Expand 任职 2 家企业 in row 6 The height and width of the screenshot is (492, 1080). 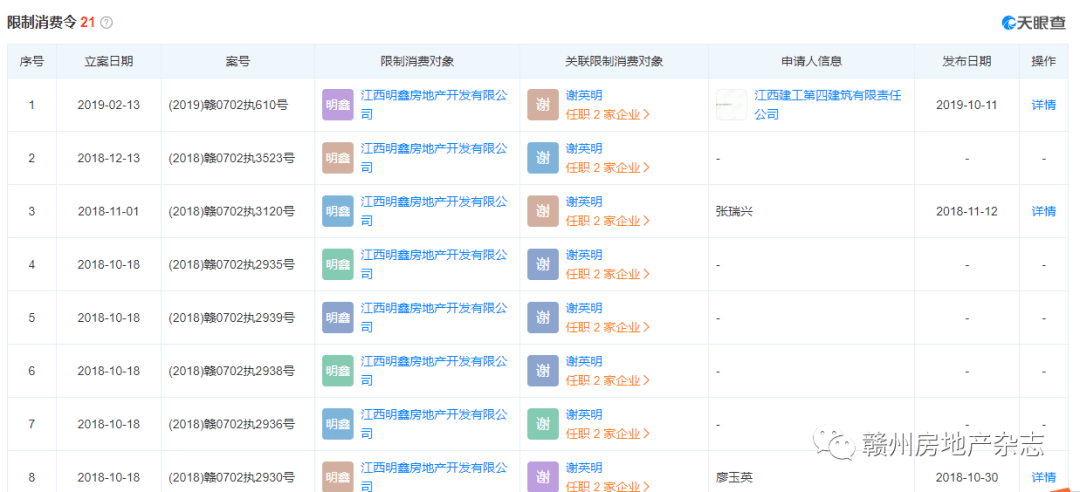click(608, 380)
